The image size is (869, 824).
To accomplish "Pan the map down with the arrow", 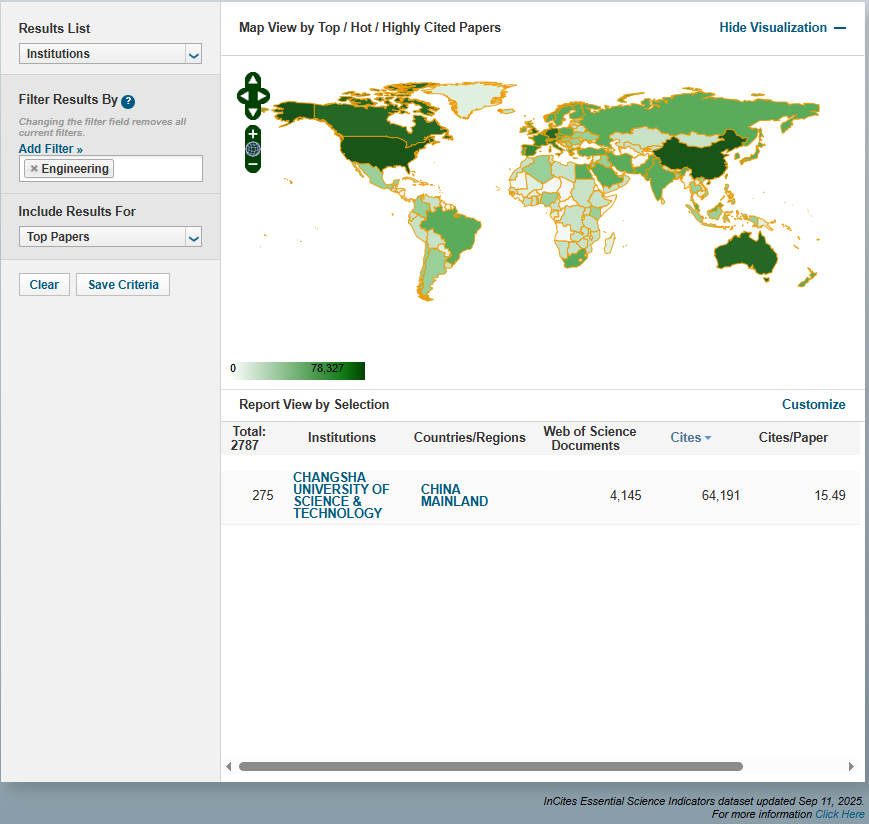I will pyautogui.click(x=253, y=112).
